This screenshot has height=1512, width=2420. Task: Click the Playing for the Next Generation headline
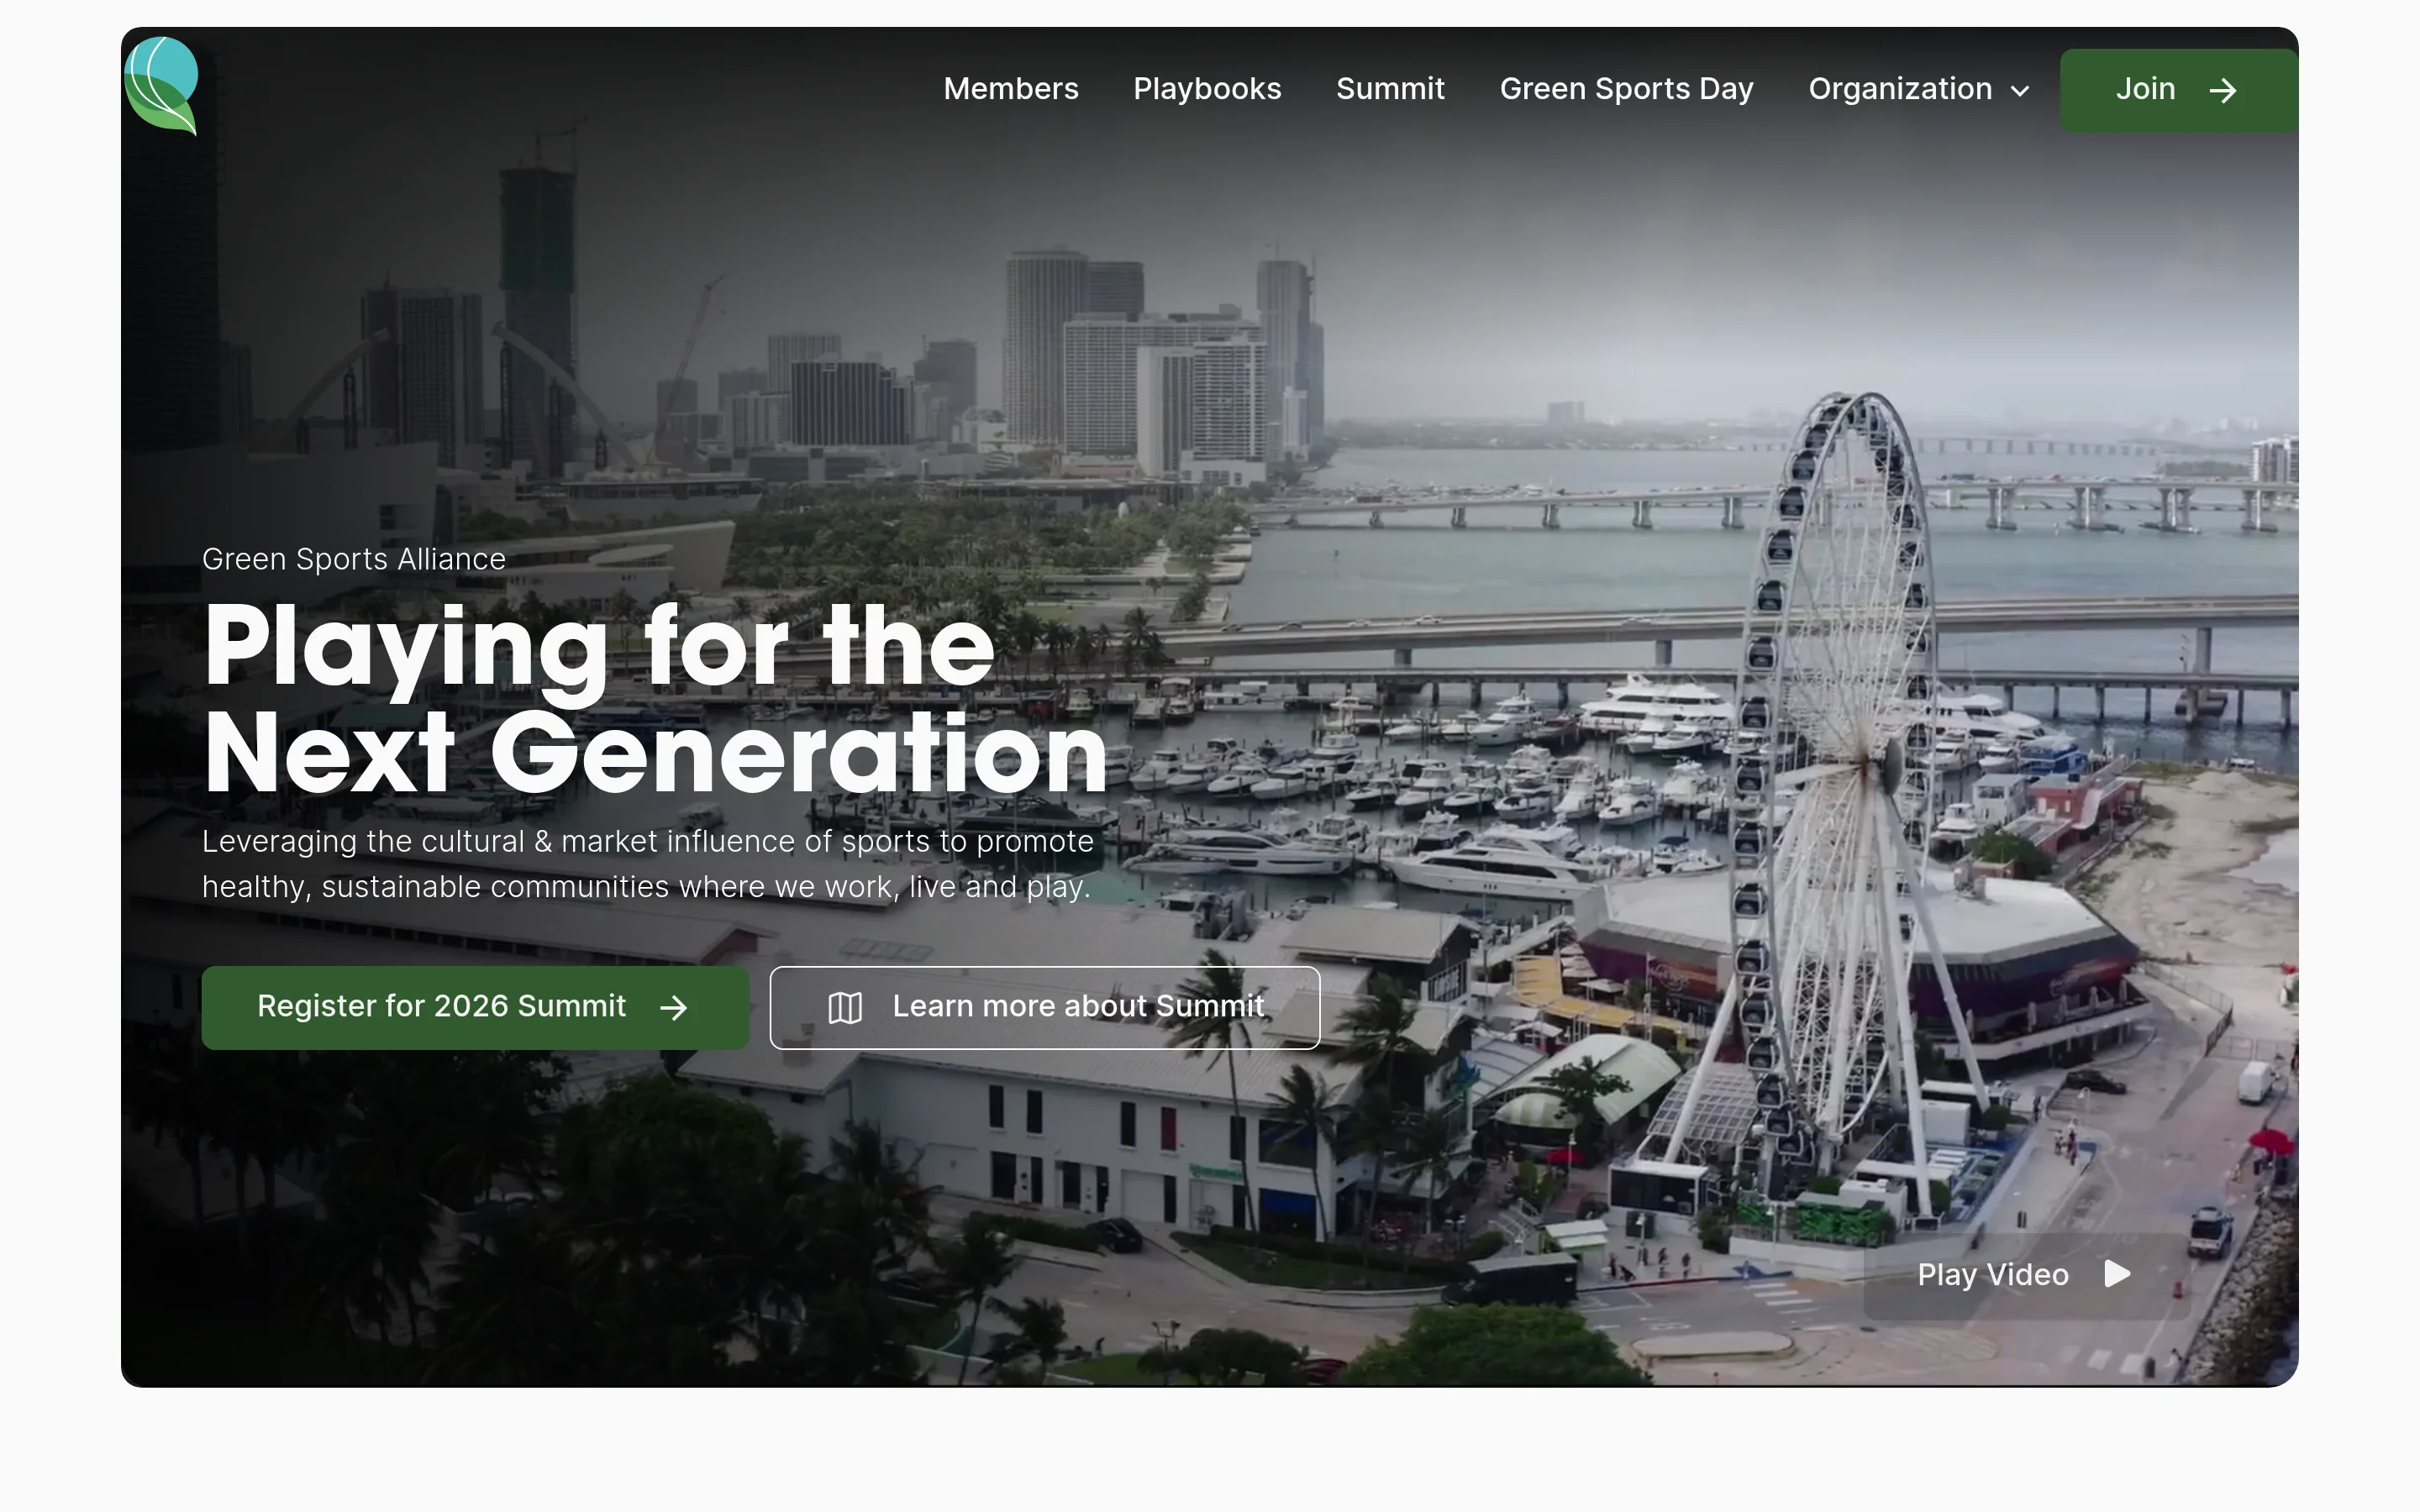click(655, 700)
